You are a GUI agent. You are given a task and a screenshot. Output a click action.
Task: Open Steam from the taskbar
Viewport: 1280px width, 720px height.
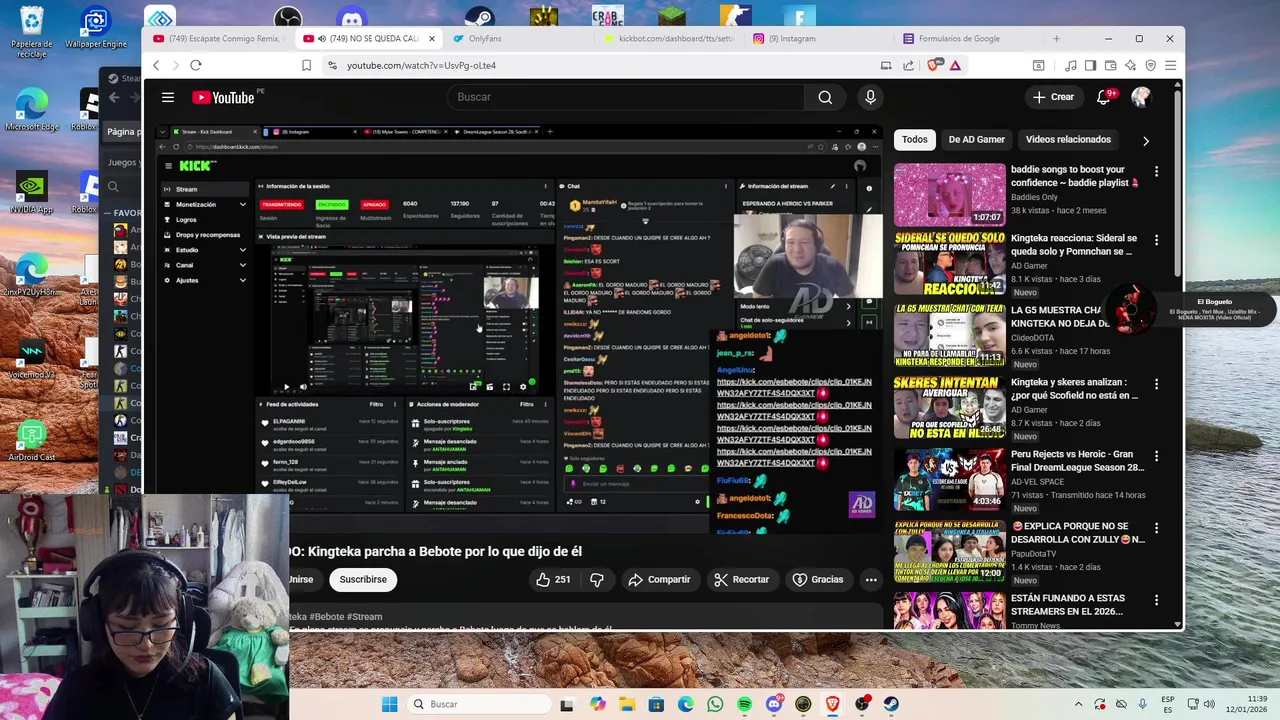pyautogui.click(x=891, y=704)
